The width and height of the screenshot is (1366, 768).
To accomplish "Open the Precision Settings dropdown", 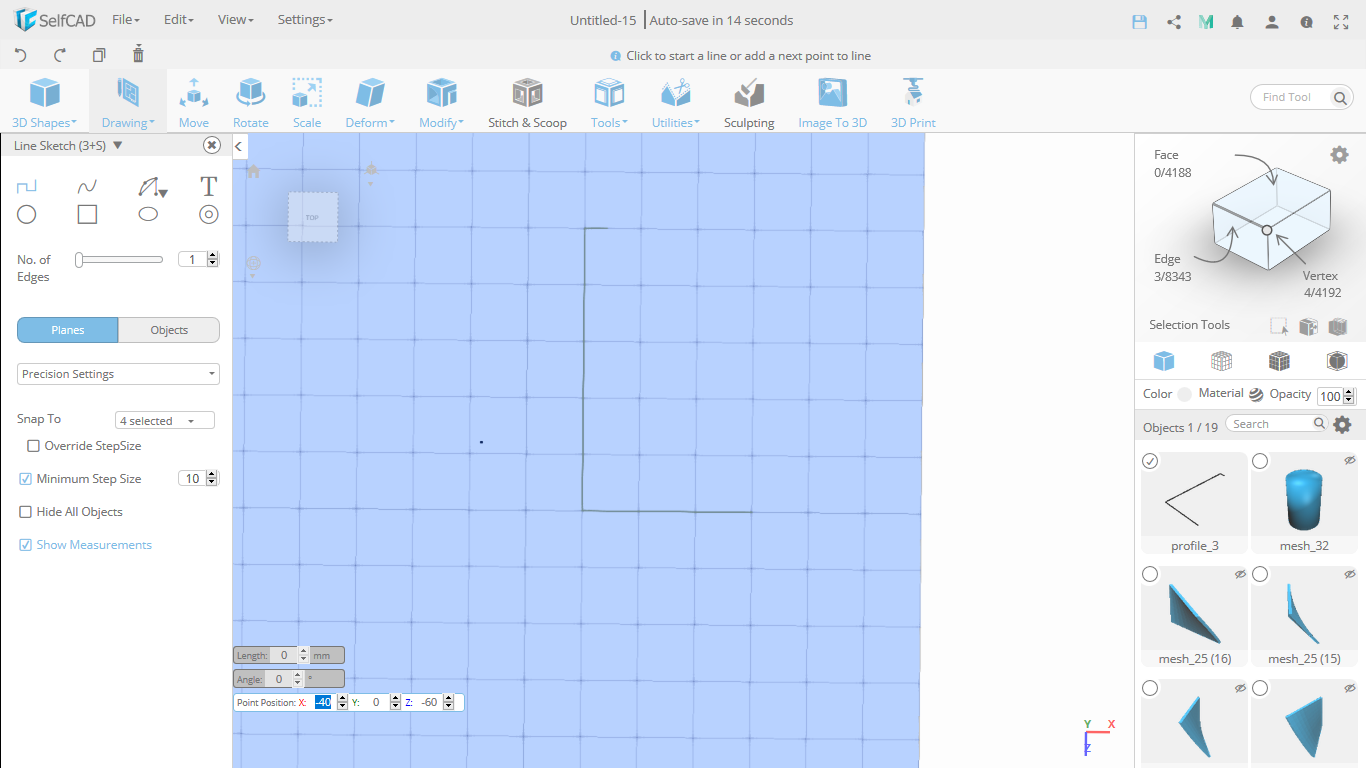I will click(118, 374).
